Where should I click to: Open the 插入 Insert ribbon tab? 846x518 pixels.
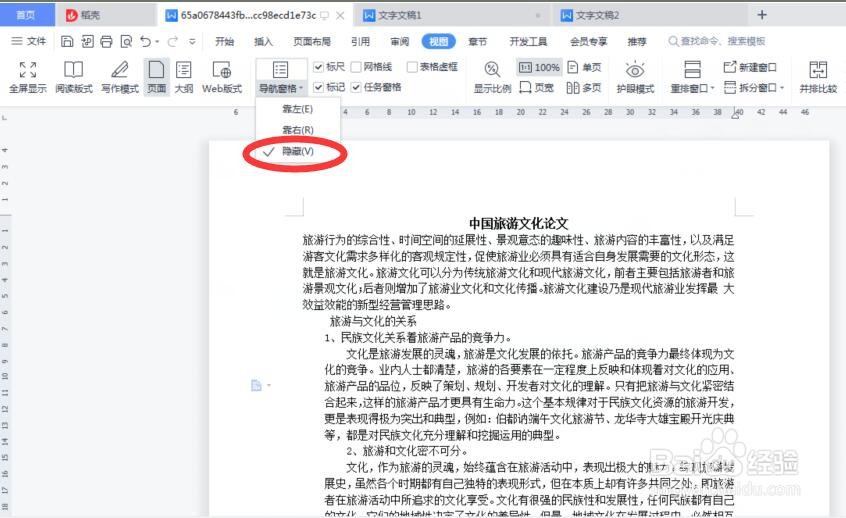click(263, 42)
